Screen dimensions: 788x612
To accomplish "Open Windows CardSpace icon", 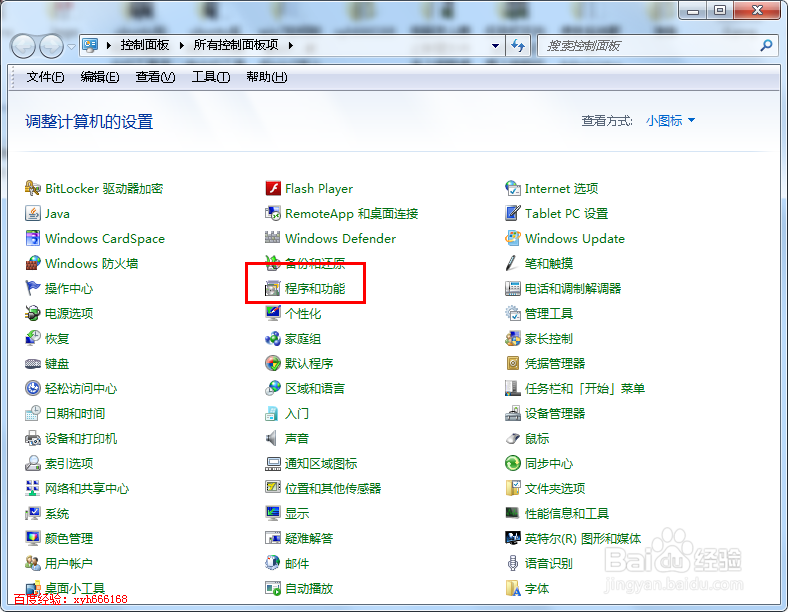I will 33,238.
